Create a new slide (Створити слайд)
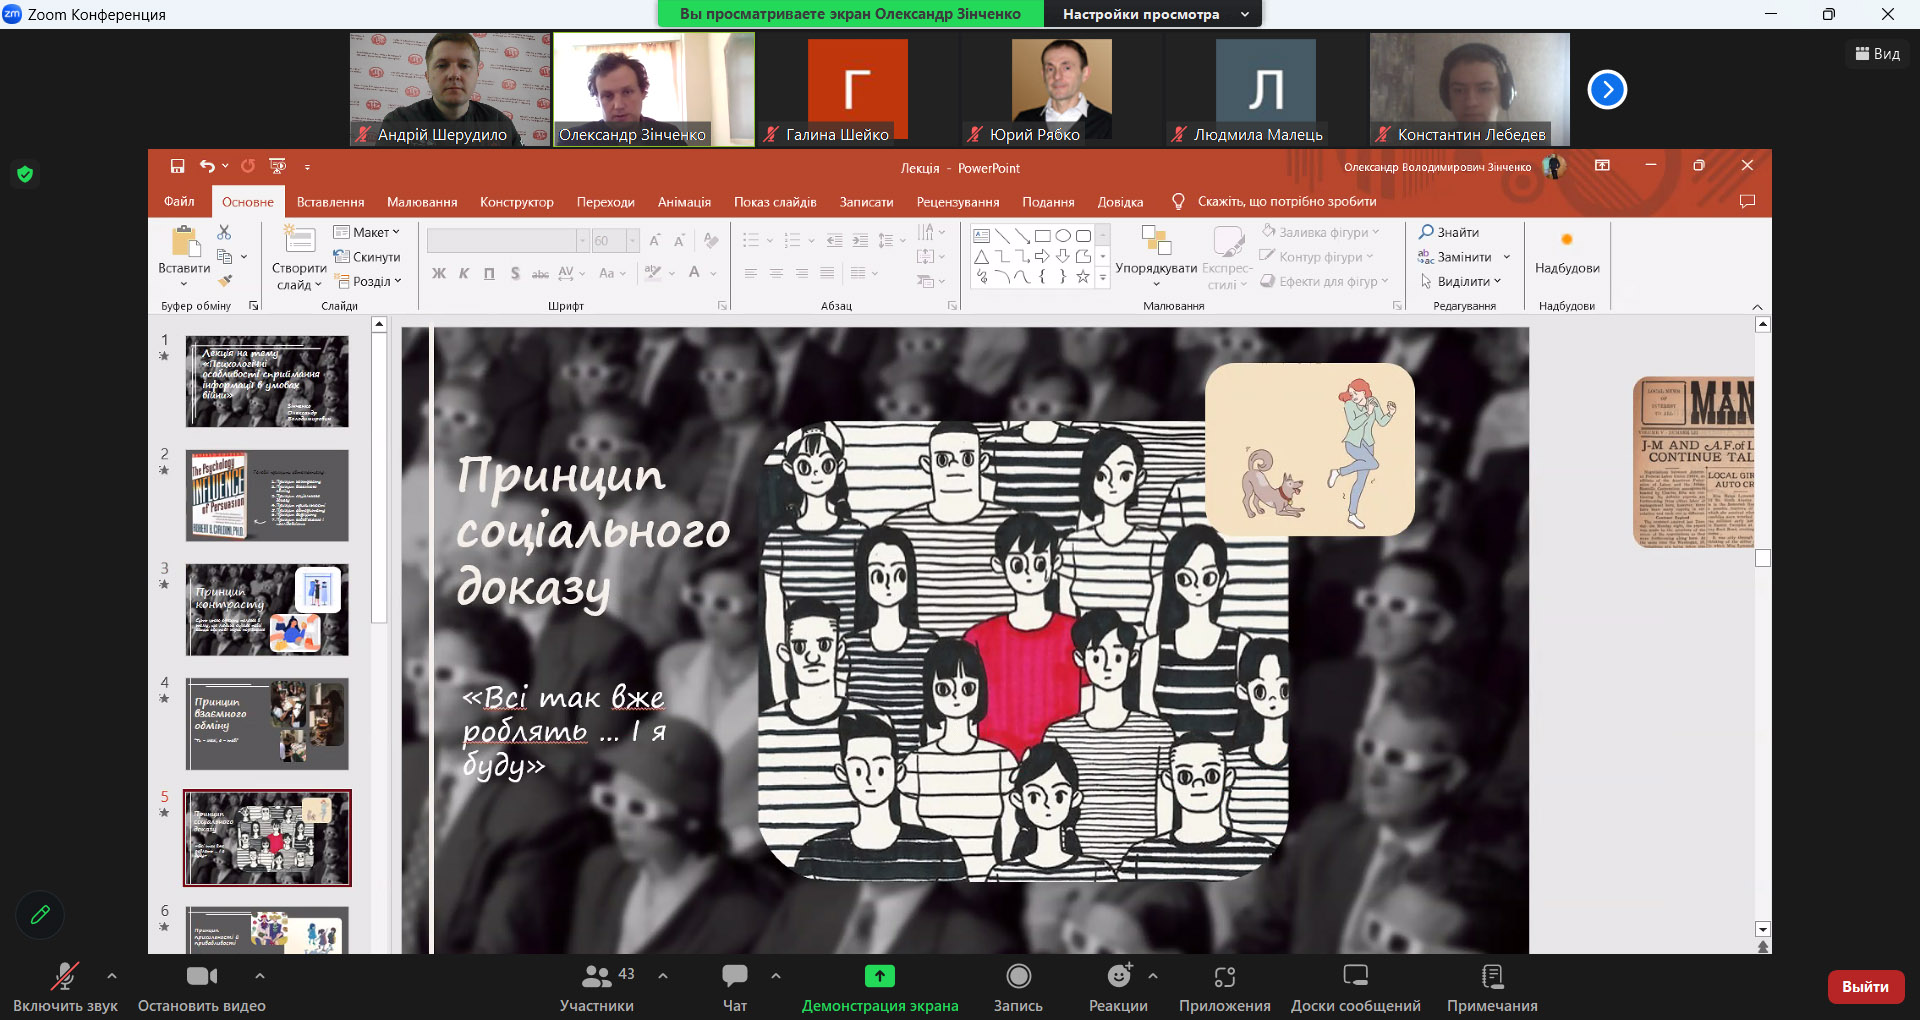 coord(299,258)
